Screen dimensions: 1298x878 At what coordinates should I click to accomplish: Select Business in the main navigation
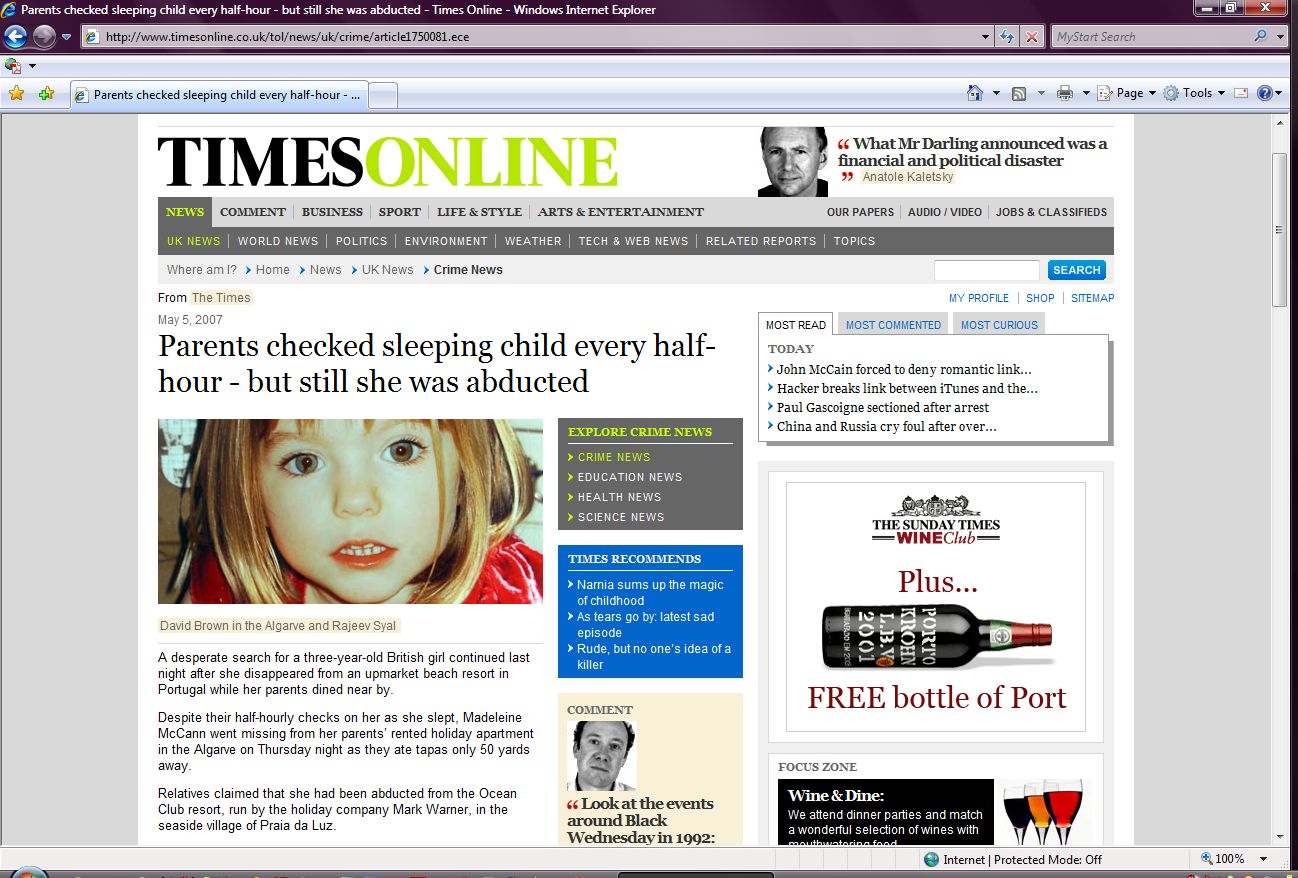pos(332,212)
